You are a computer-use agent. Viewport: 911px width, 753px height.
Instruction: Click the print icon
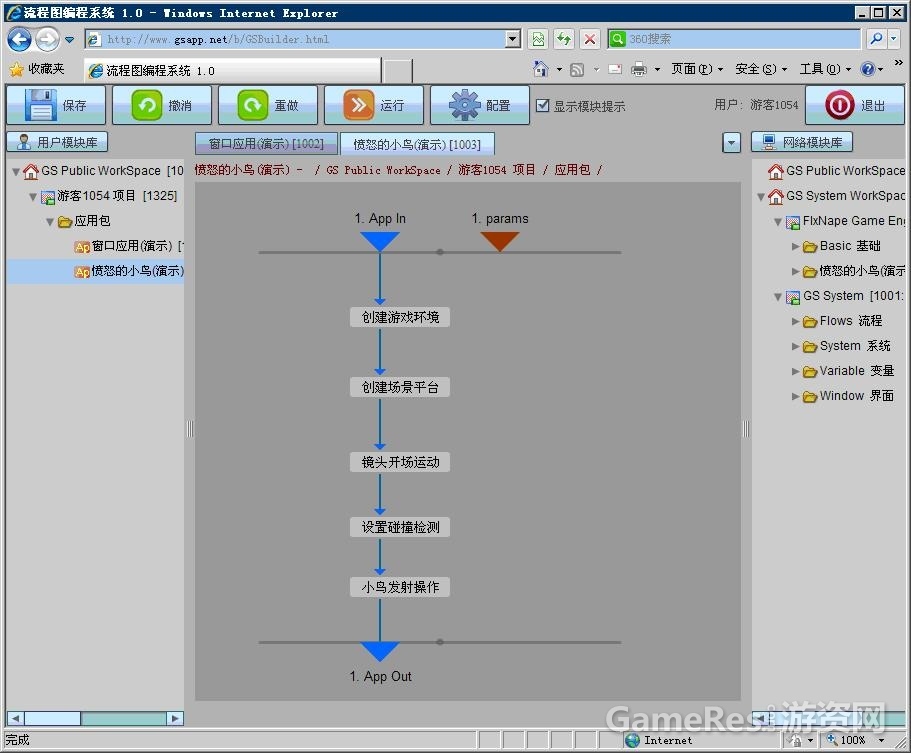coord(639,70)
